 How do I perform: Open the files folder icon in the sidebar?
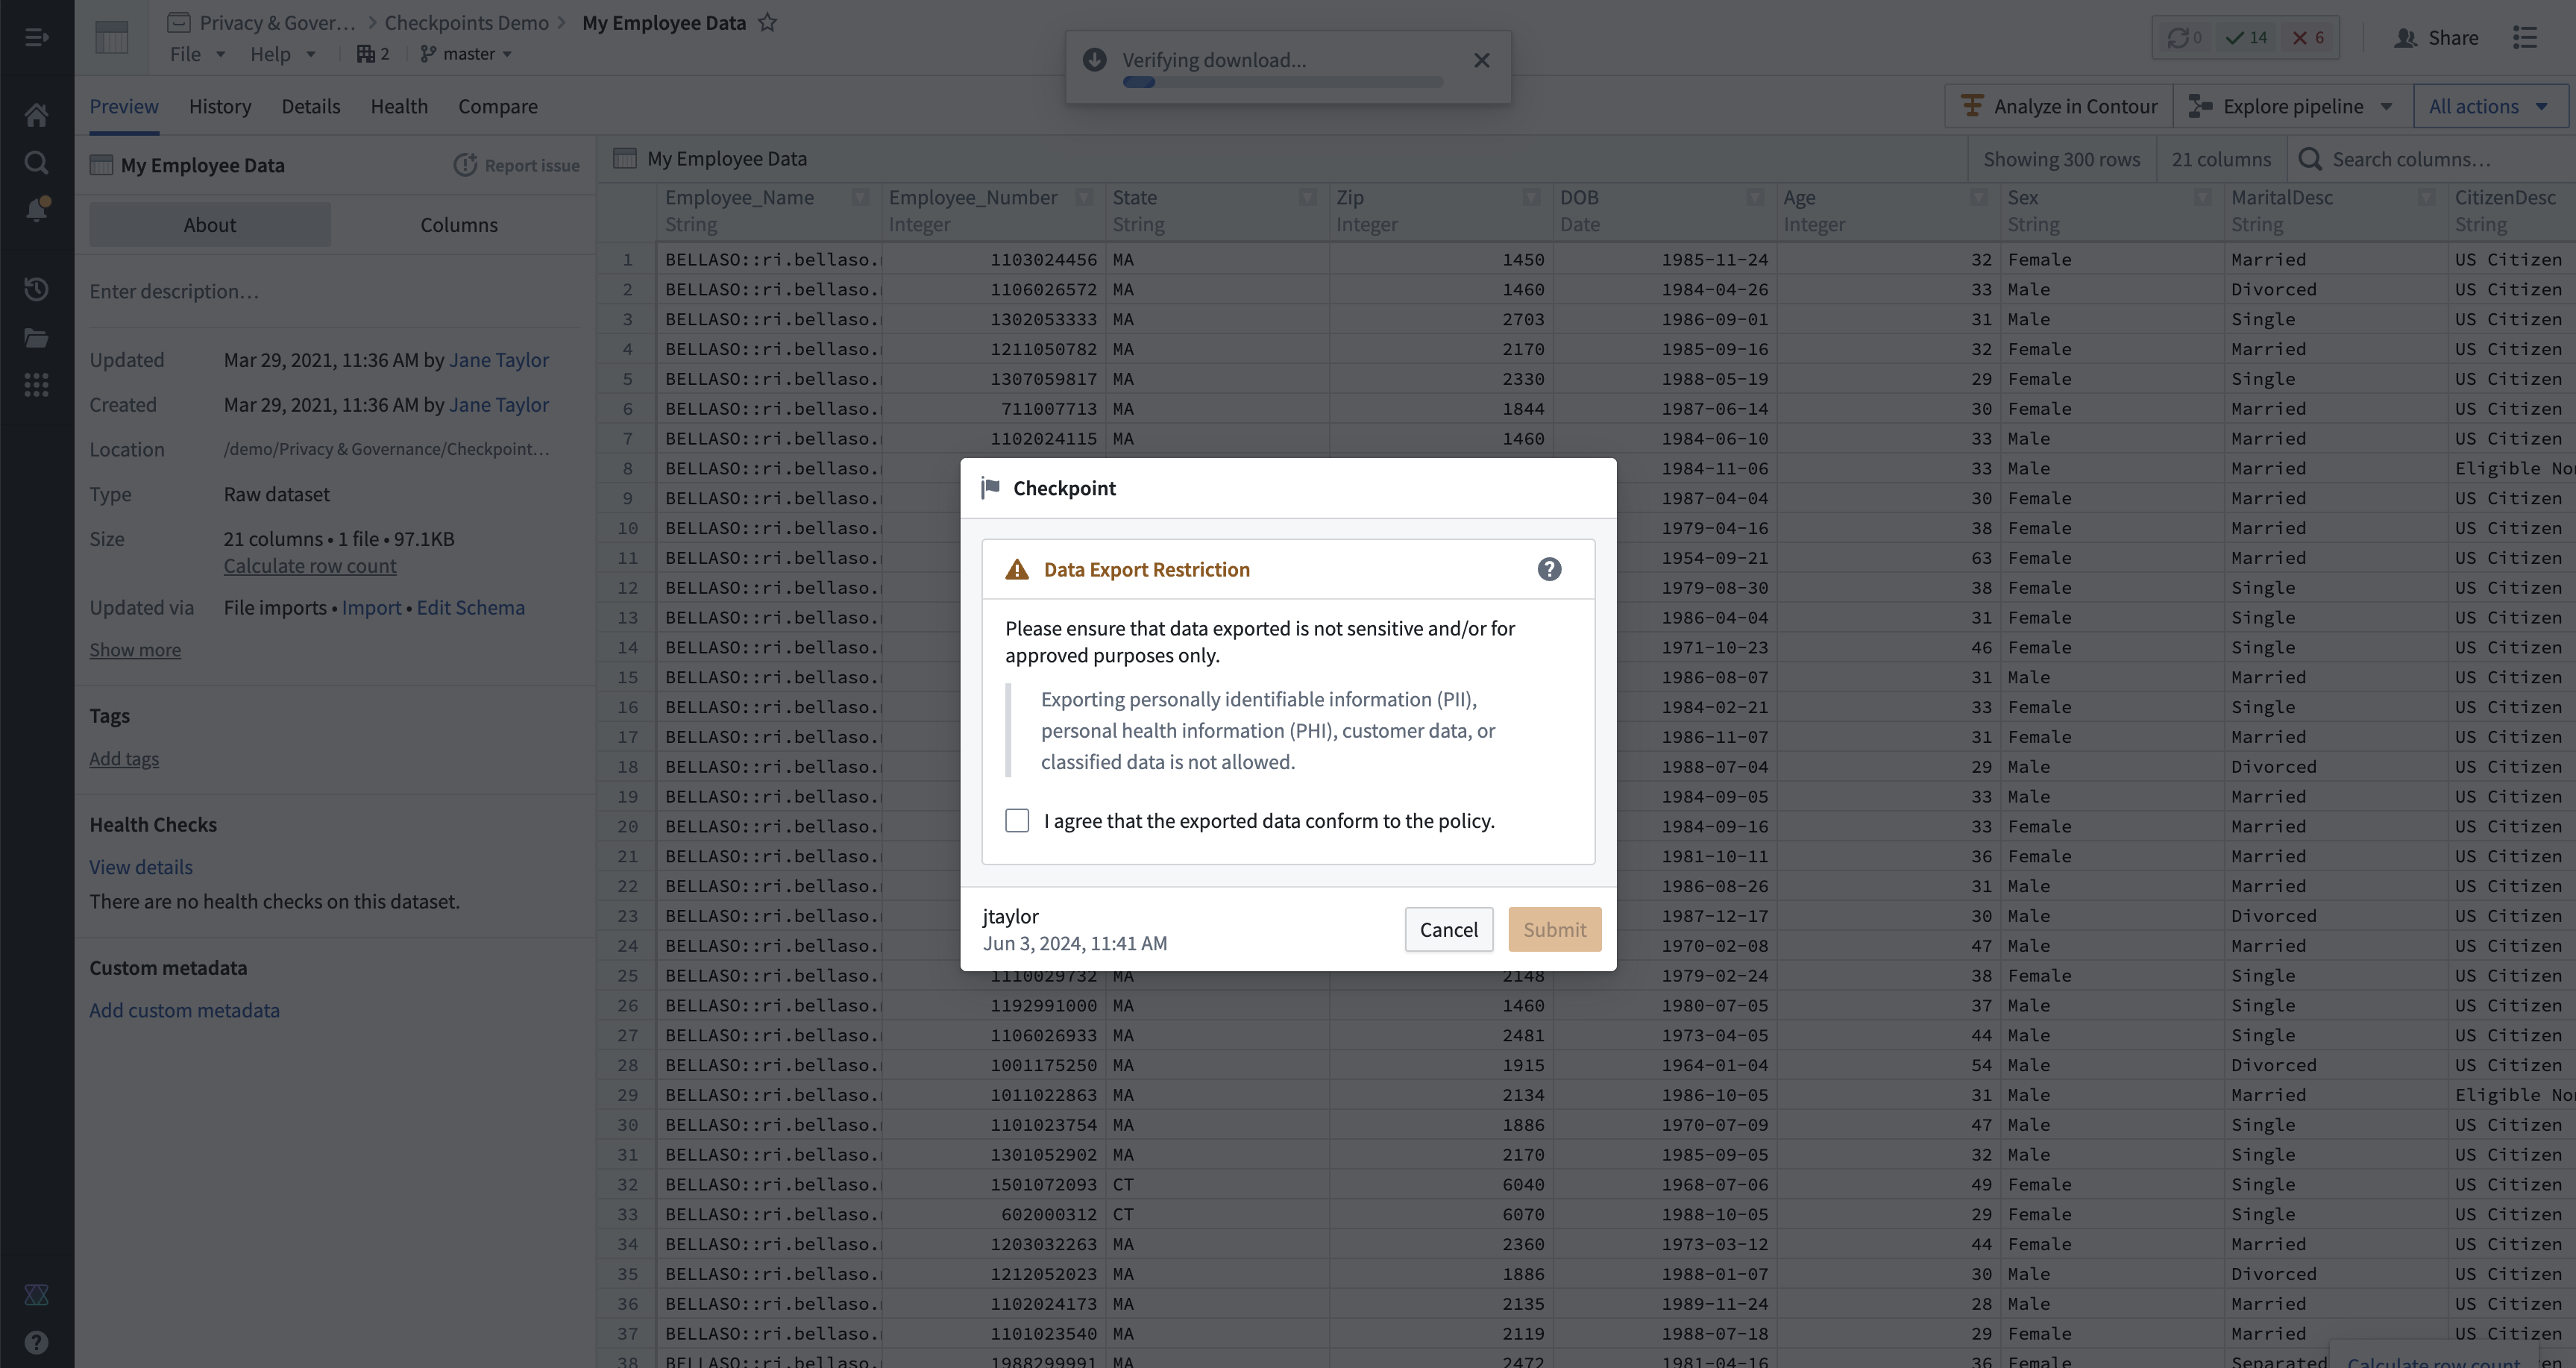[36, 337]
